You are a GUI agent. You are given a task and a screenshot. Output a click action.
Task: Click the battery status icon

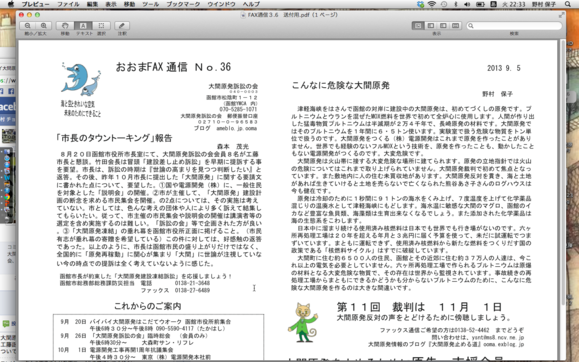(480, 4)
